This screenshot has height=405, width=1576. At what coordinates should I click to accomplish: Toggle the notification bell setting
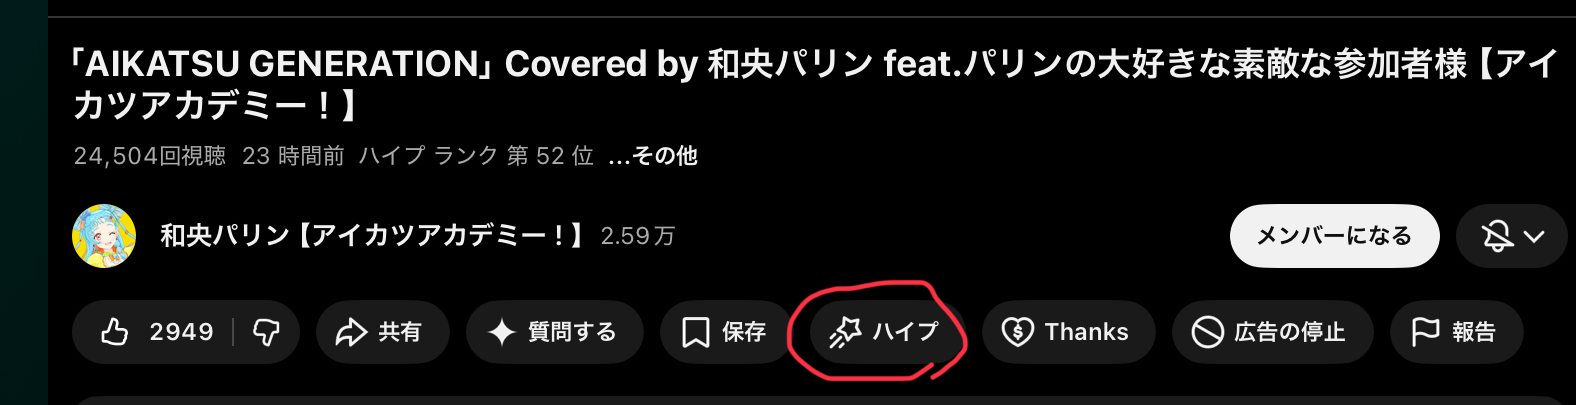pos(1497,236)
